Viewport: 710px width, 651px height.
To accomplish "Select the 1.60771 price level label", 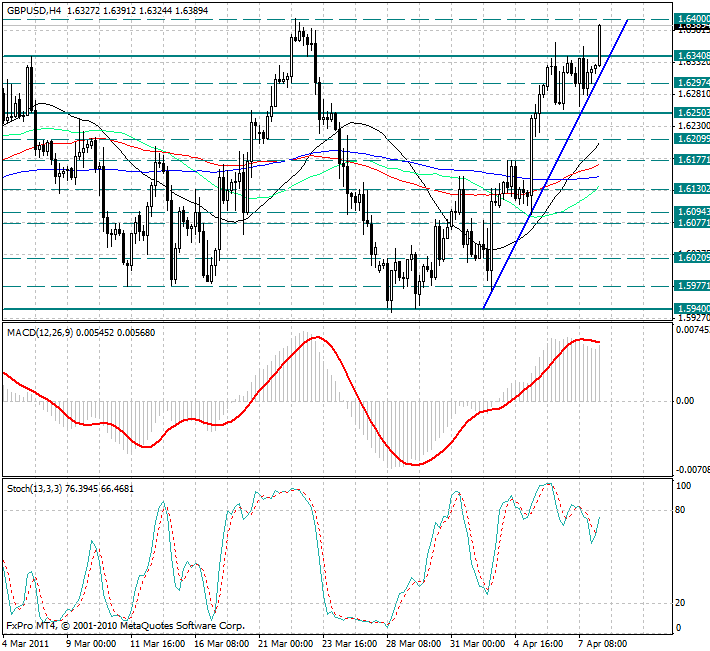I will (692, 223).
